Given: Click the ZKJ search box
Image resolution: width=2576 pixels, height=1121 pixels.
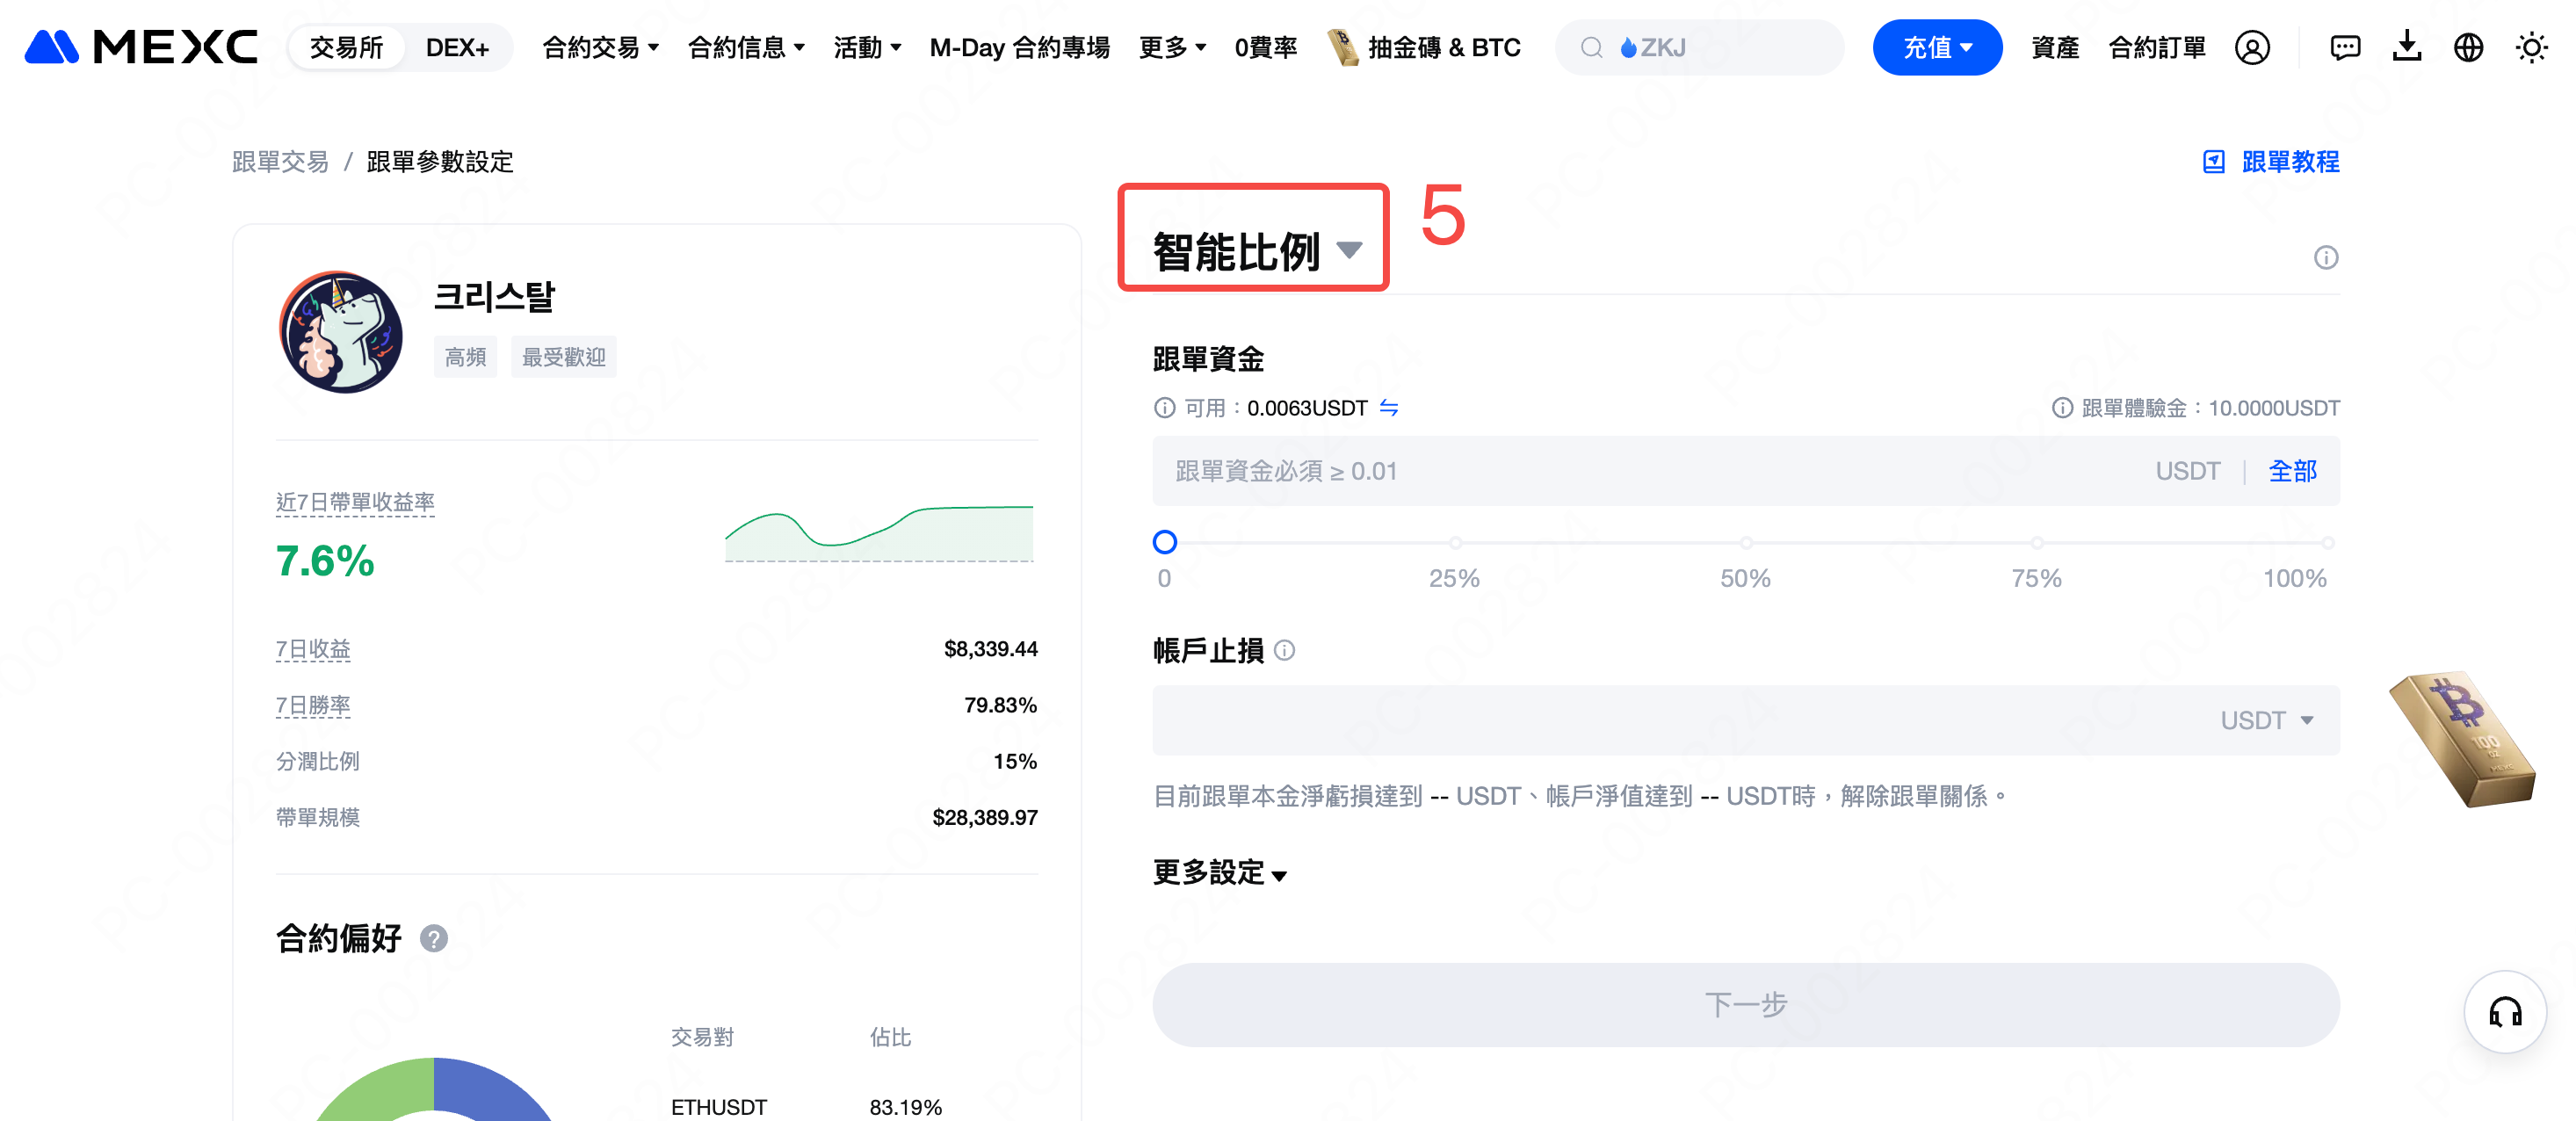Looking at the screenshot, I should [x=1699, y=47].
